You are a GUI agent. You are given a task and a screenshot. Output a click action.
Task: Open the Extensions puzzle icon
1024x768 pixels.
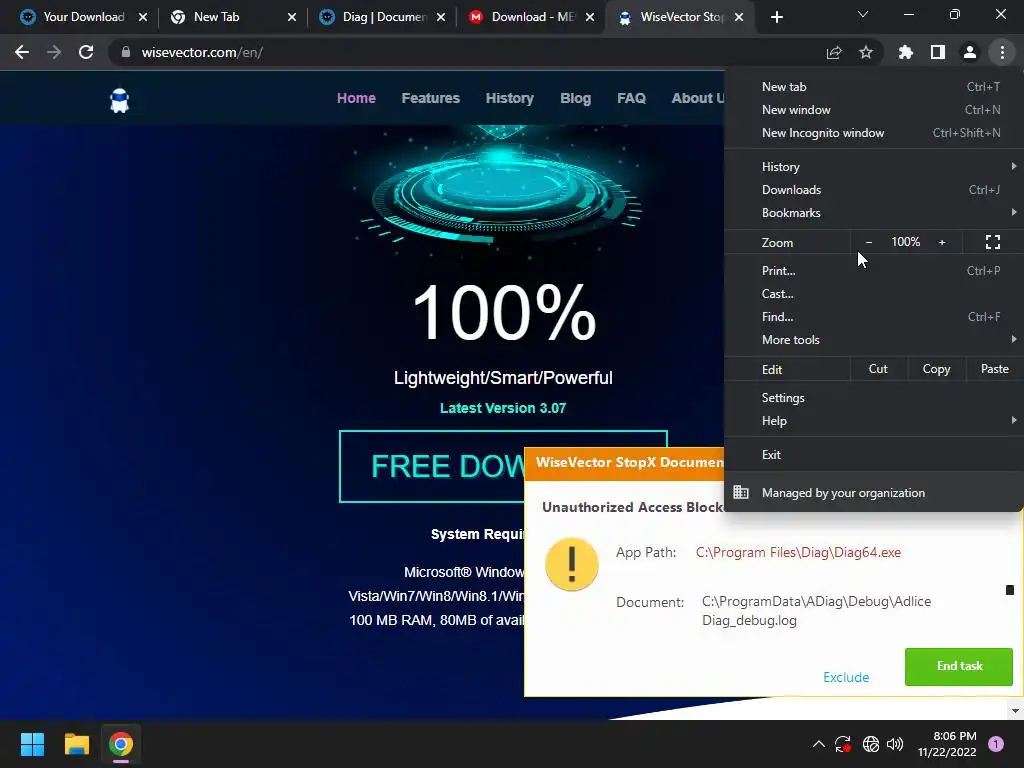coord(906,52)
